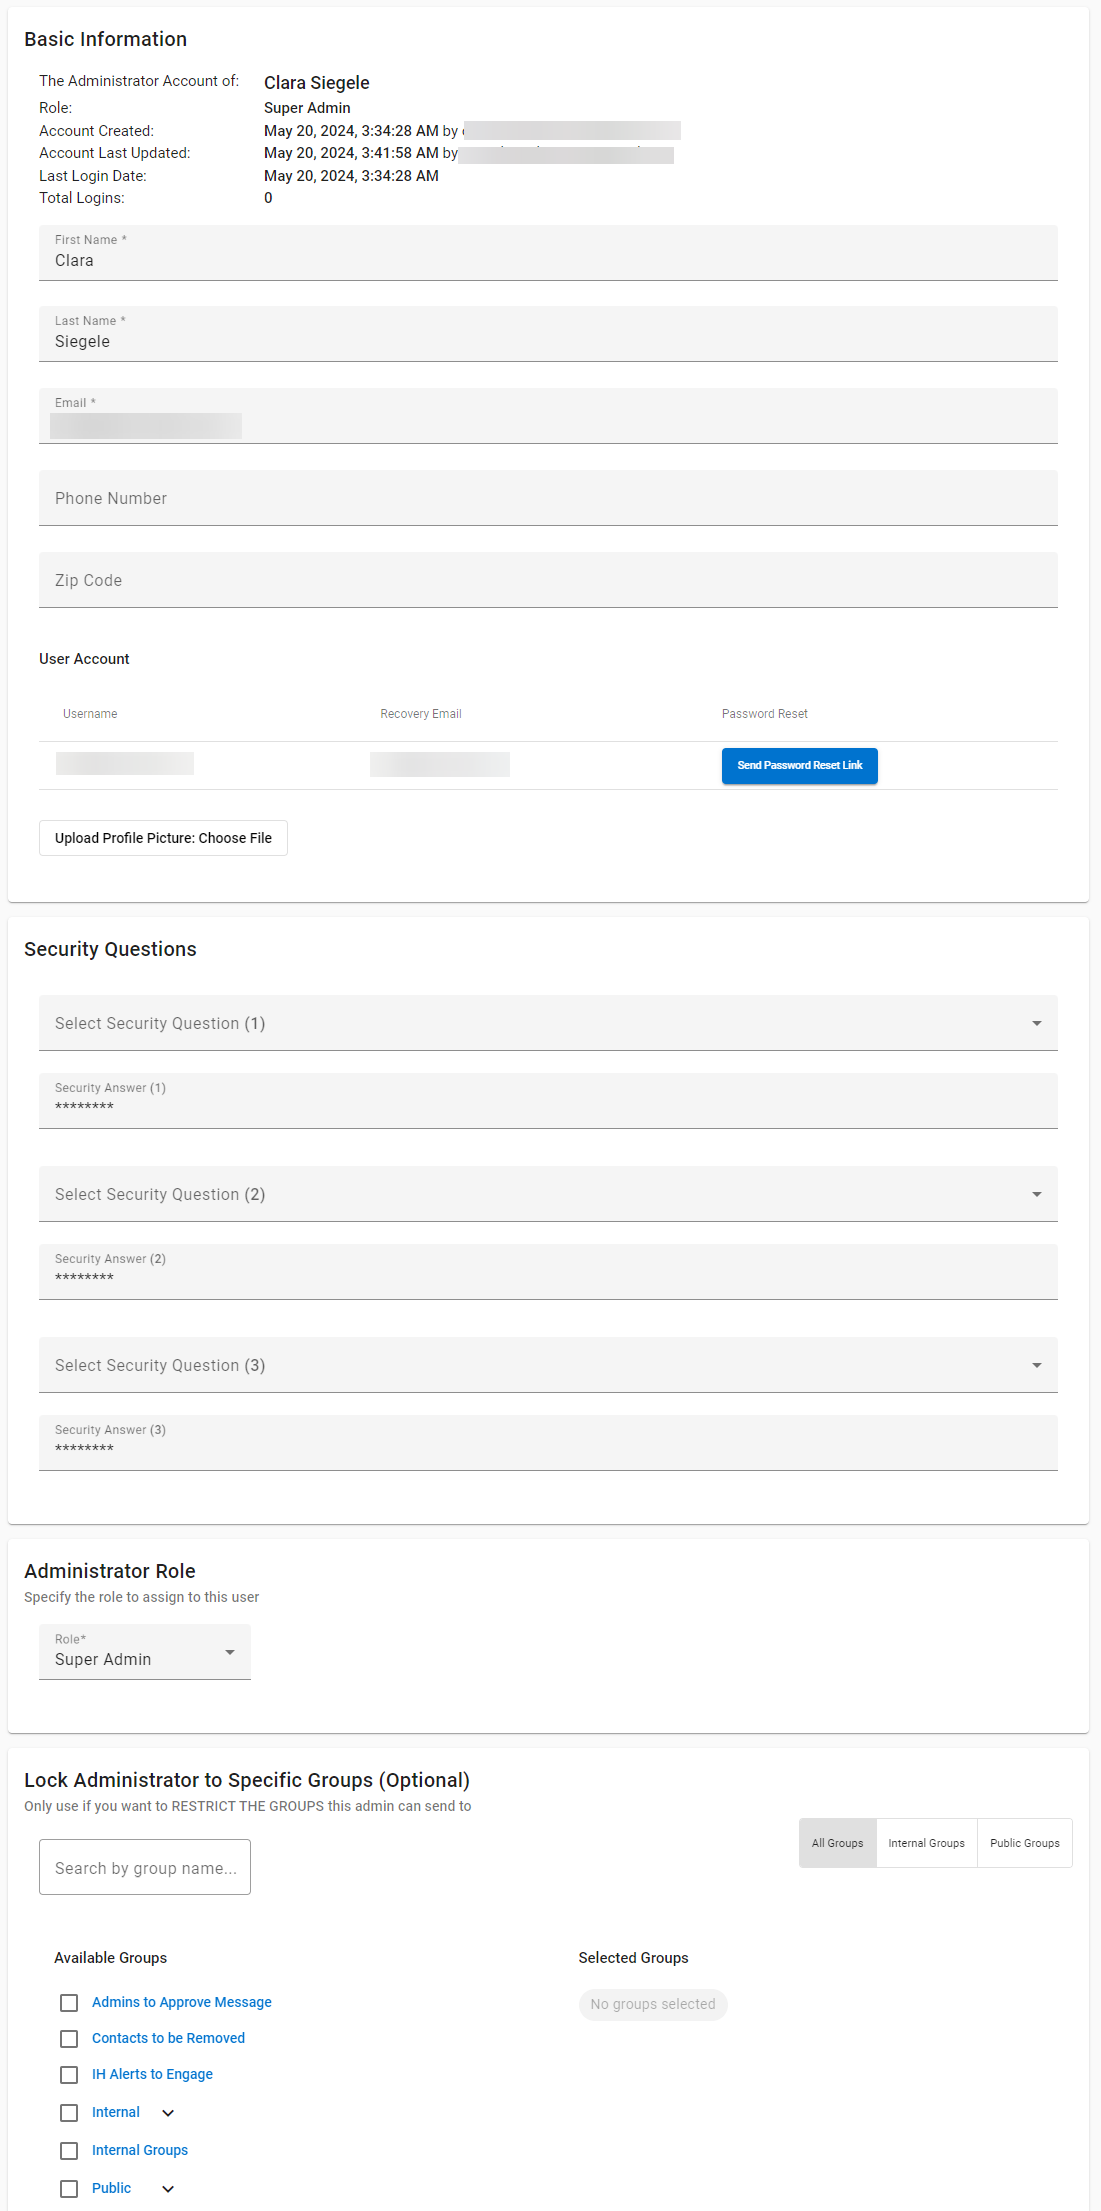Click the Security Answer (2) field
The width and height of the screenshot is (1101, 2211).
(548, 1272)
